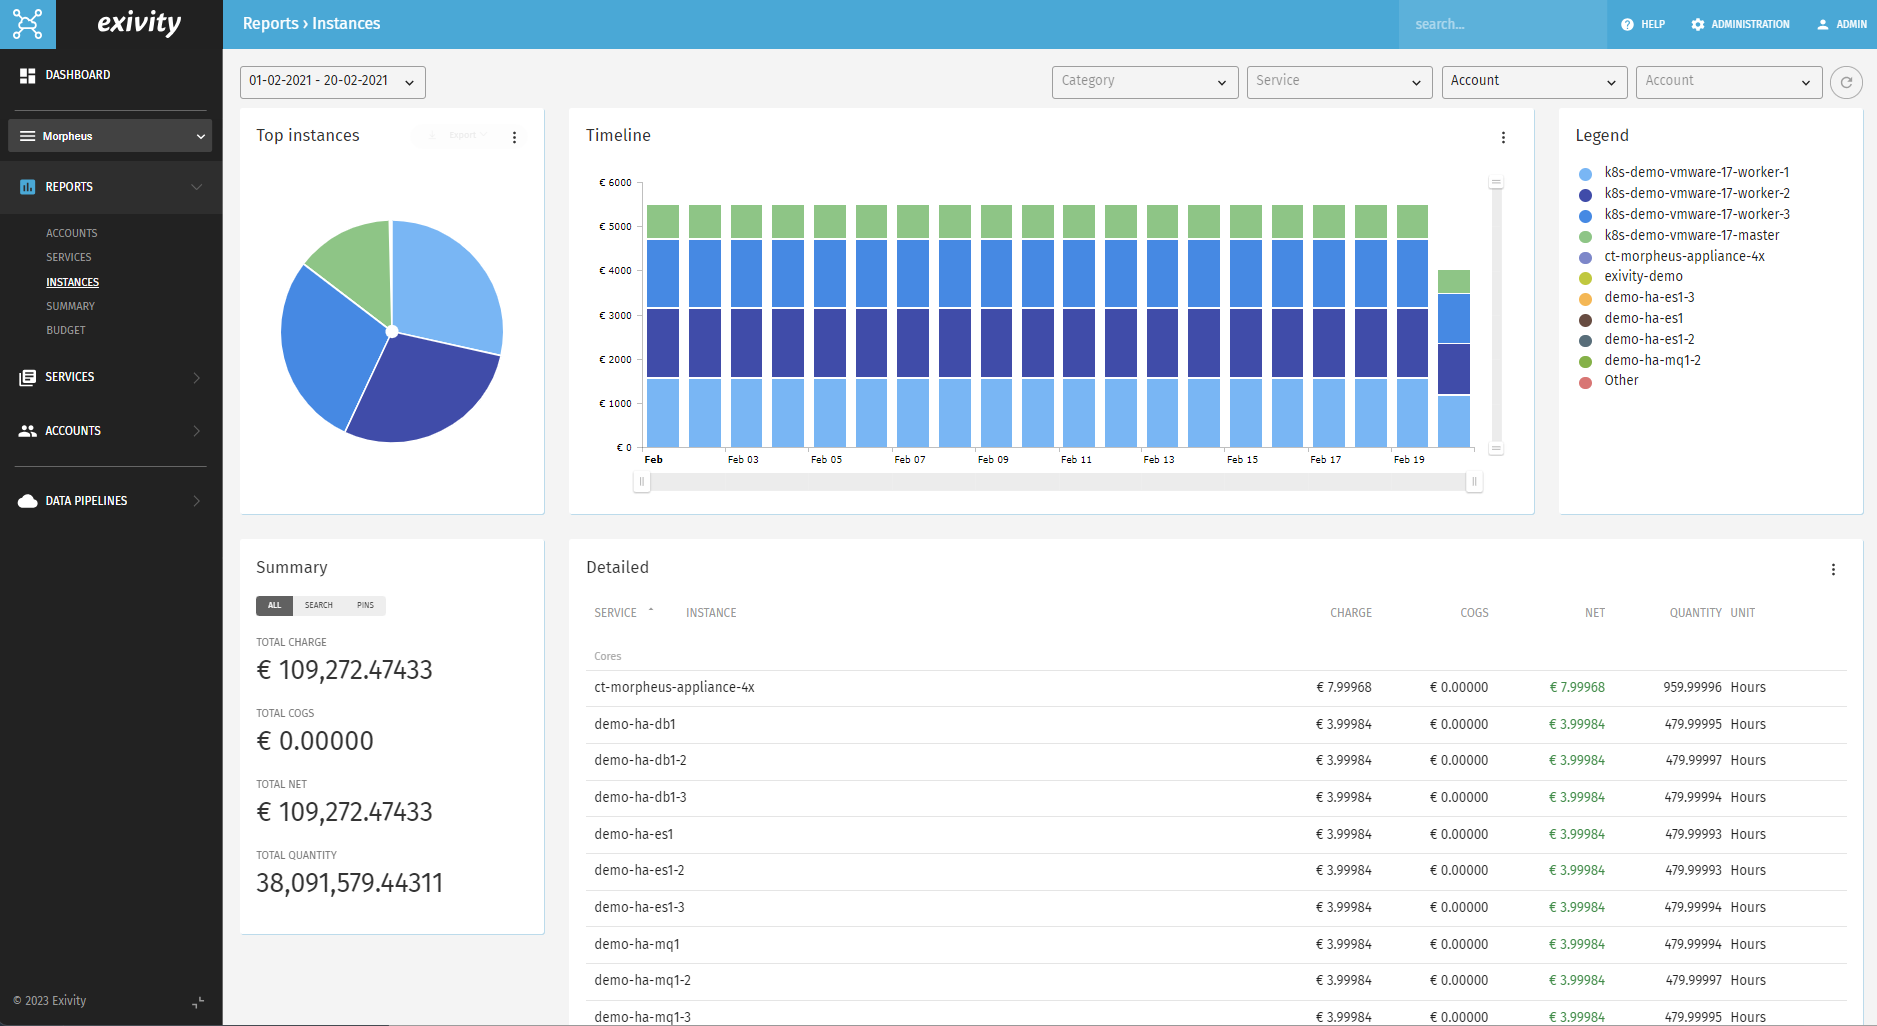Image resolution: width=1877 pixels, height=1026 pixels.
Task: Click the hamburger icon beside Morpheus
Action: tap(27, 136)
